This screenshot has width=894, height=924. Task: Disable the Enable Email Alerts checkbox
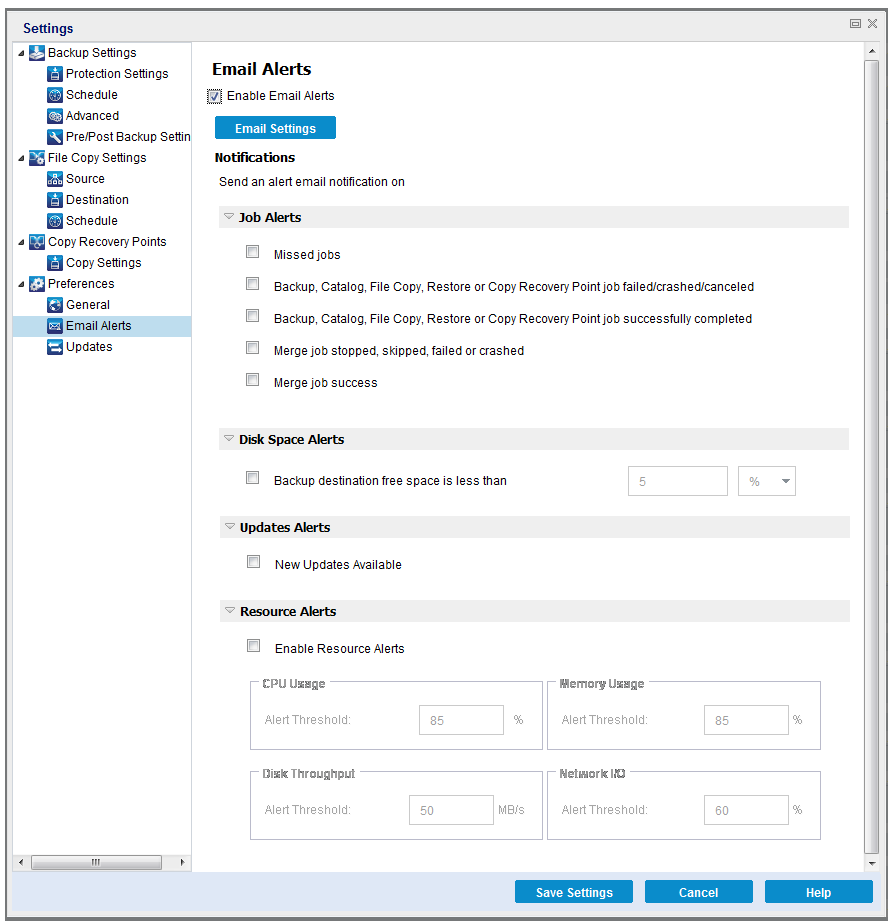pyautogui.click(x=214, y=96)
